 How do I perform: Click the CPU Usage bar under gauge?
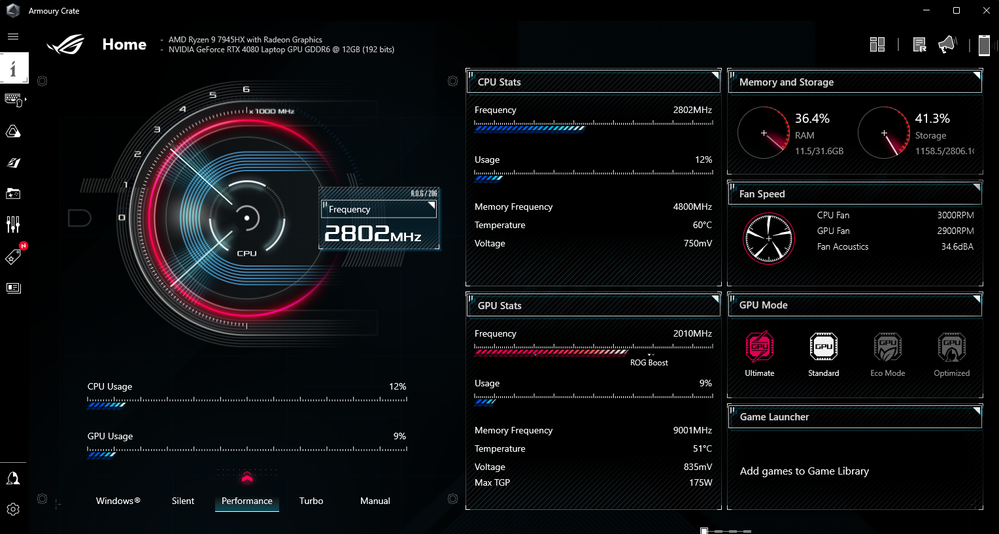(247, 403)
